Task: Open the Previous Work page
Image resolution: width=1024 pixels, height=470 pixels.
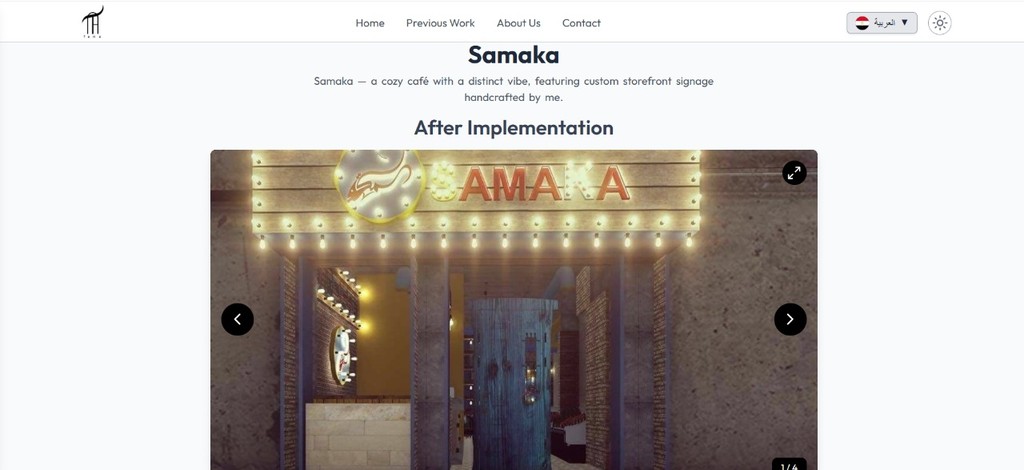Action: tap(440, 23)
